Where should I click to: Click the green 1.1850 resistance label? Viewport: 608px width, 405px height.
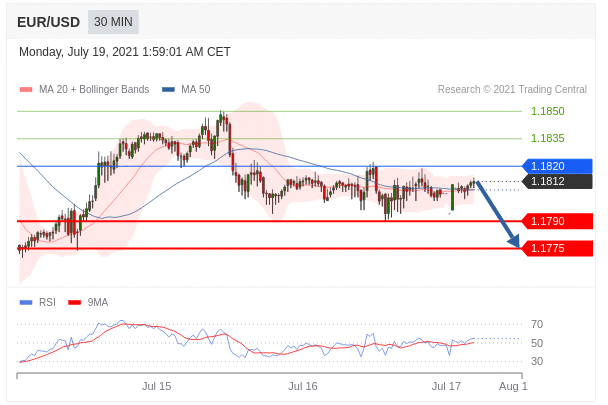tap(547, 112)
